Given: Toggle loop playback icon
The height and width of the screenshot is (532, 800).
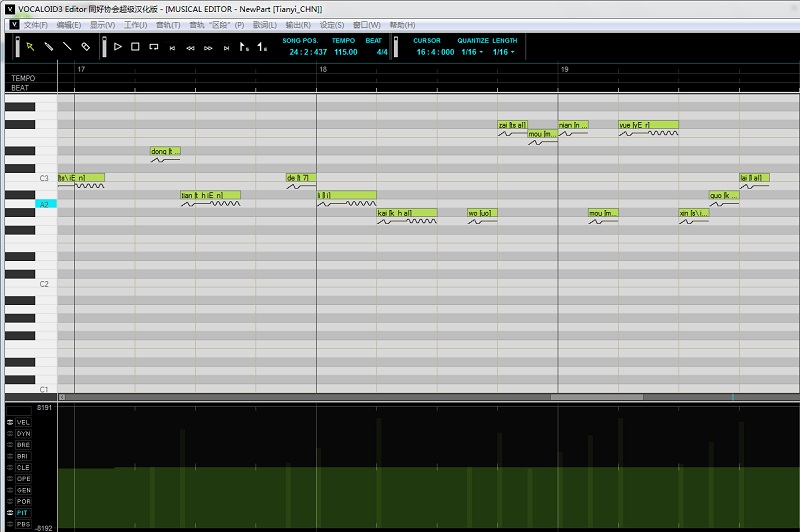Looking at the screenshot, I should click(153, 46).
